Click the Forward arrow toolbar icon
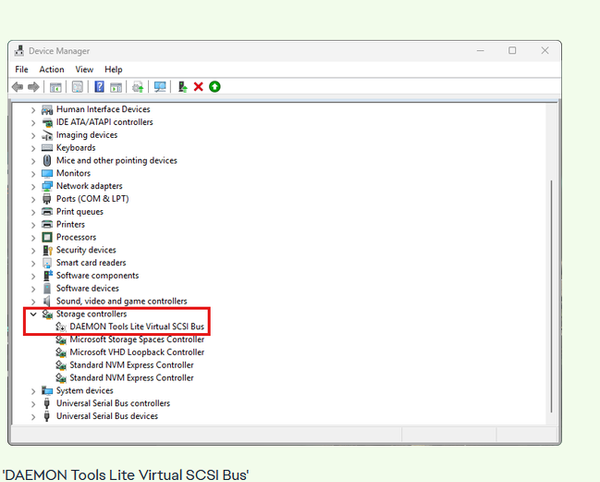The image size is (600, 482). point(33,87)
